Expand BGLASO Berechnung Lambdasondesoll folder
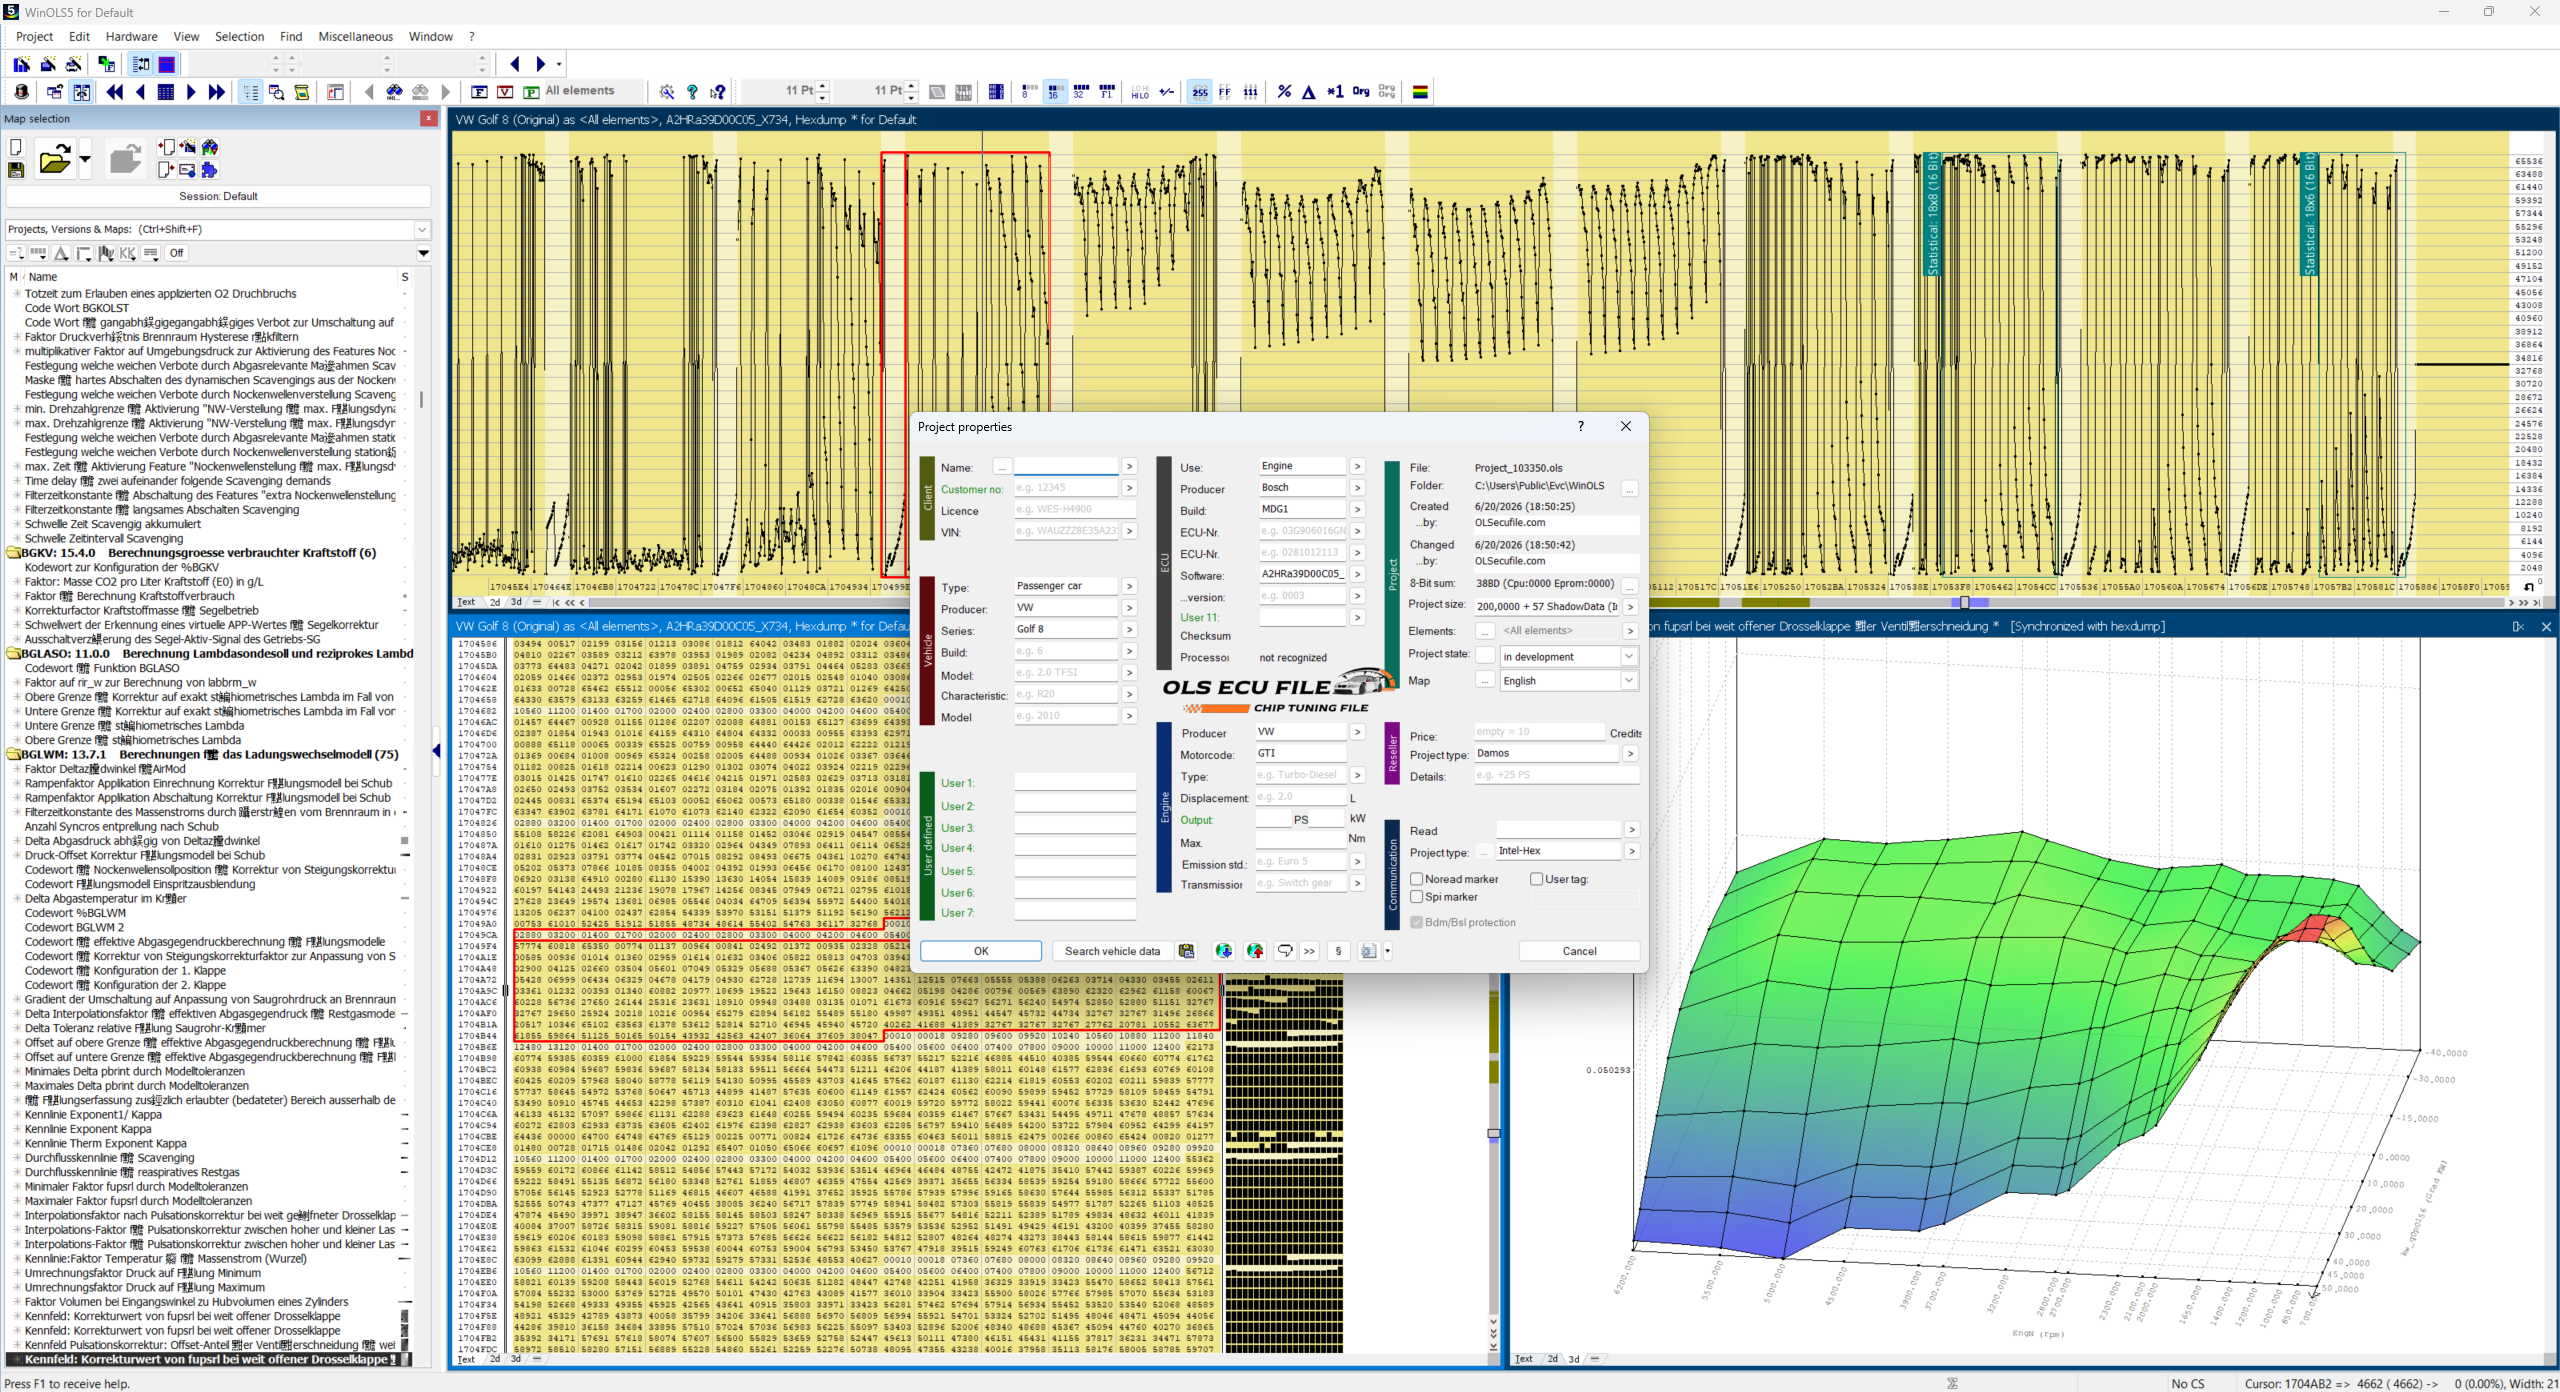The width and height of the screenshot is (2560, 1392). [x=14, y=653]
